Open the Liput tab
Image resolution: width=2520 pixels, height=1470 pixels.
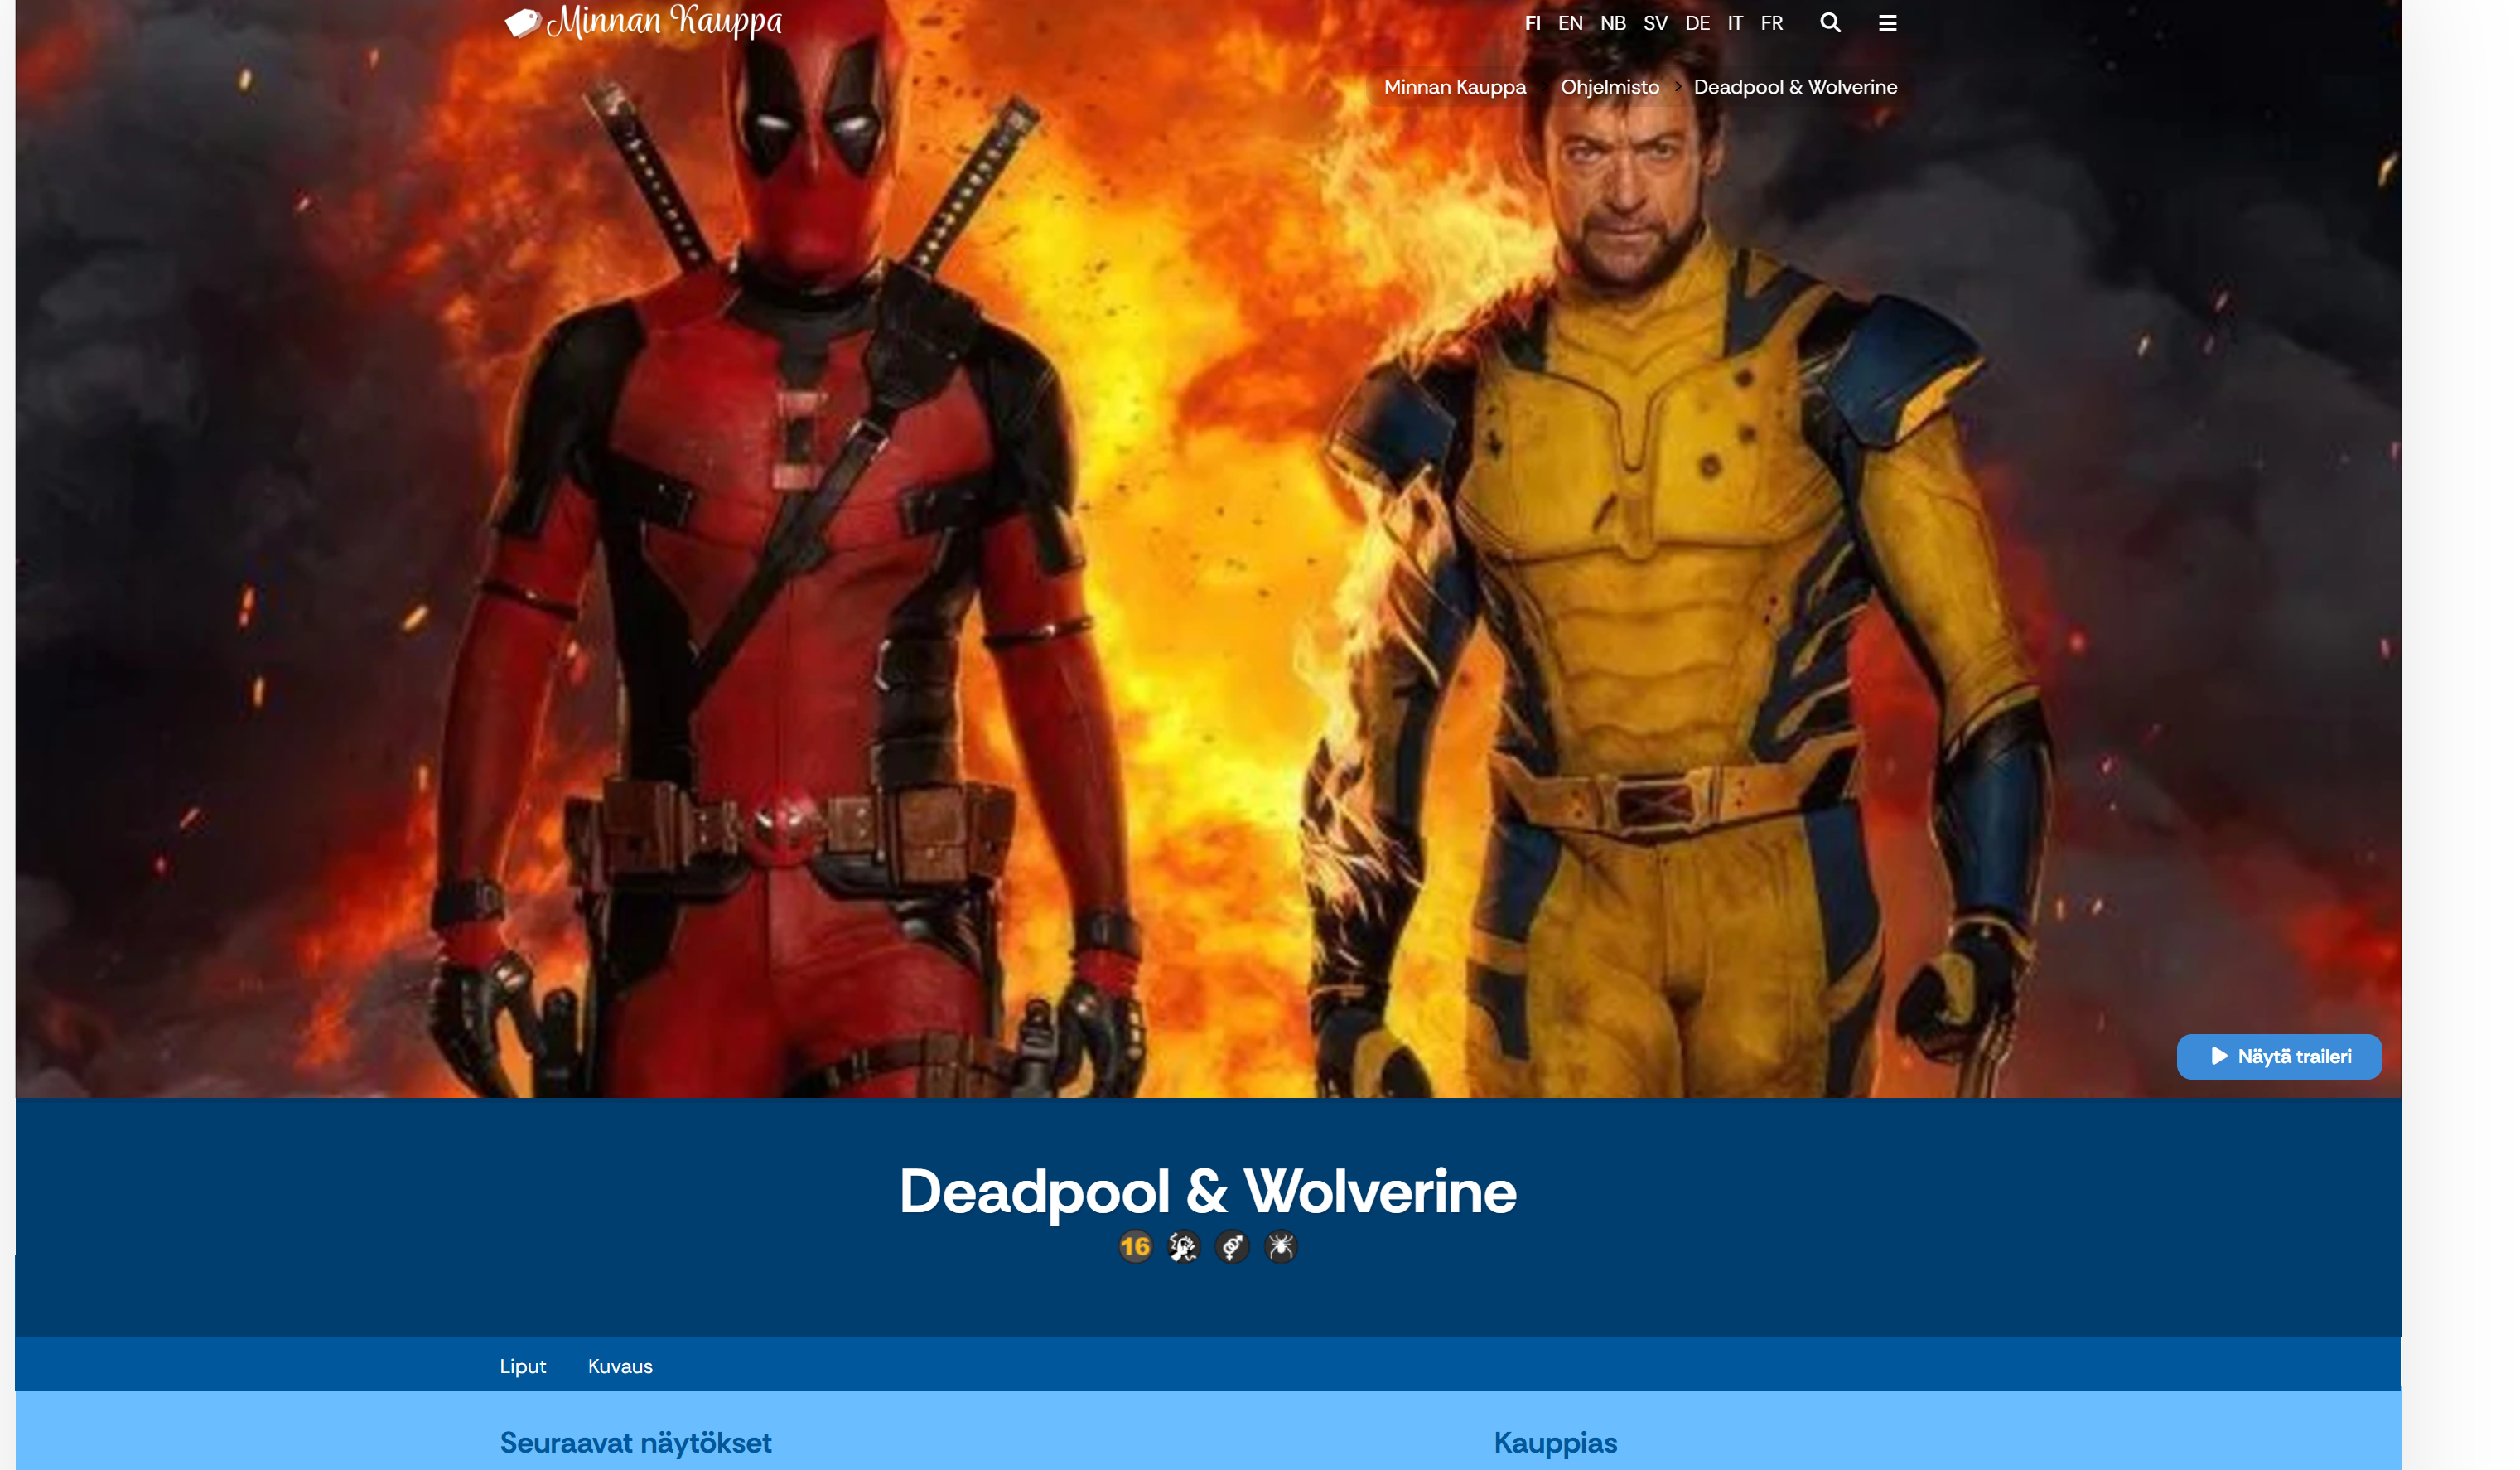pos(523,1366)
